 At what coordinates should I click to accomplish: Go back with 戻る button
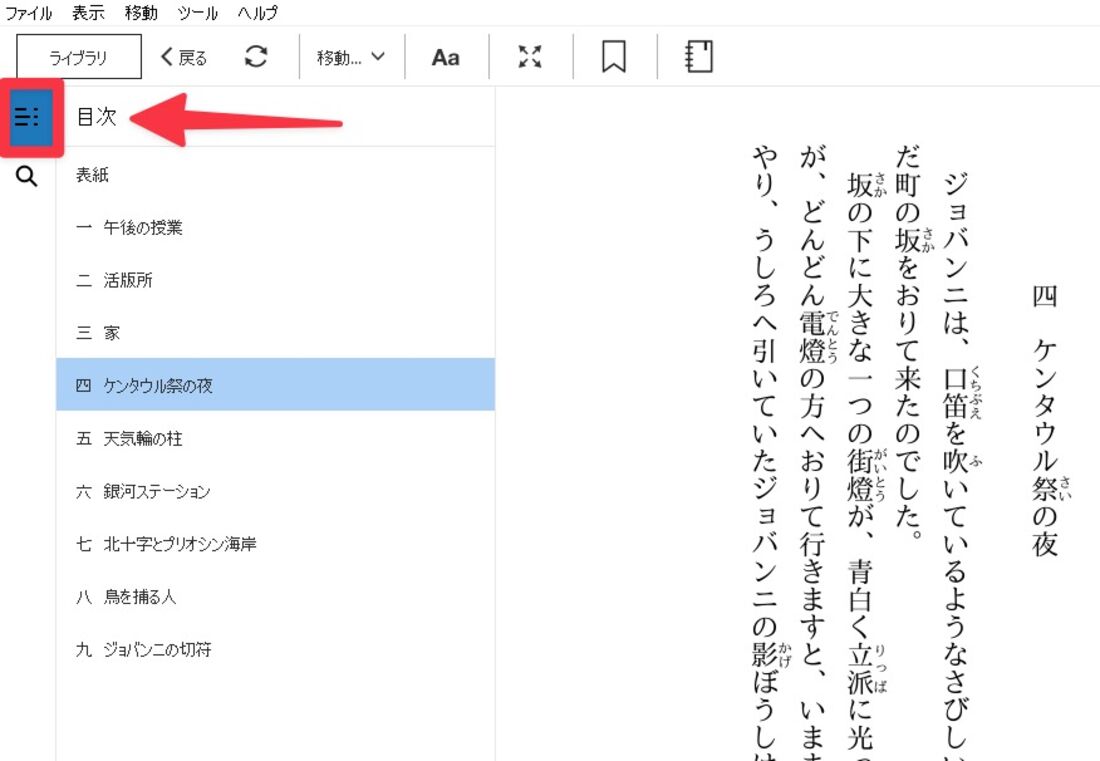[184, 58]
